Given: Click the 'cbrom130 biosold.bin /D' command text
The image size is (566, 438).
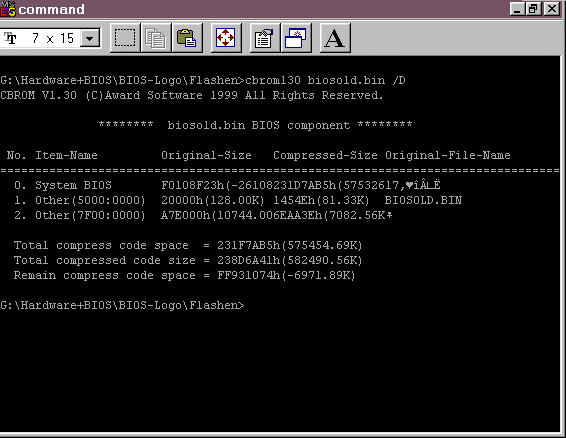Looking at the screenshot, I should tap(325, 80).
